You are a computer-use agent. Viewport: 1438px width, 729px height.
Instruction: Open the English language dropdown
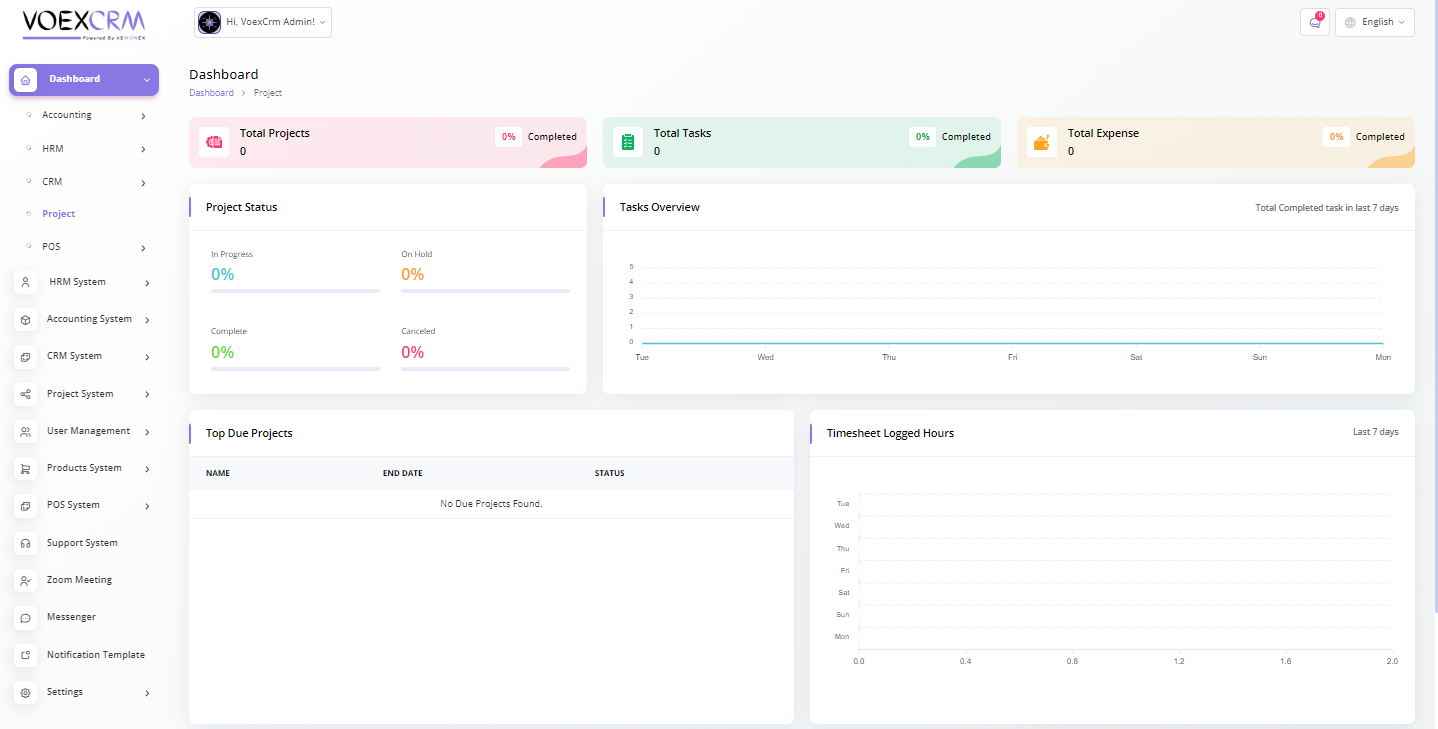[1375, 22]
